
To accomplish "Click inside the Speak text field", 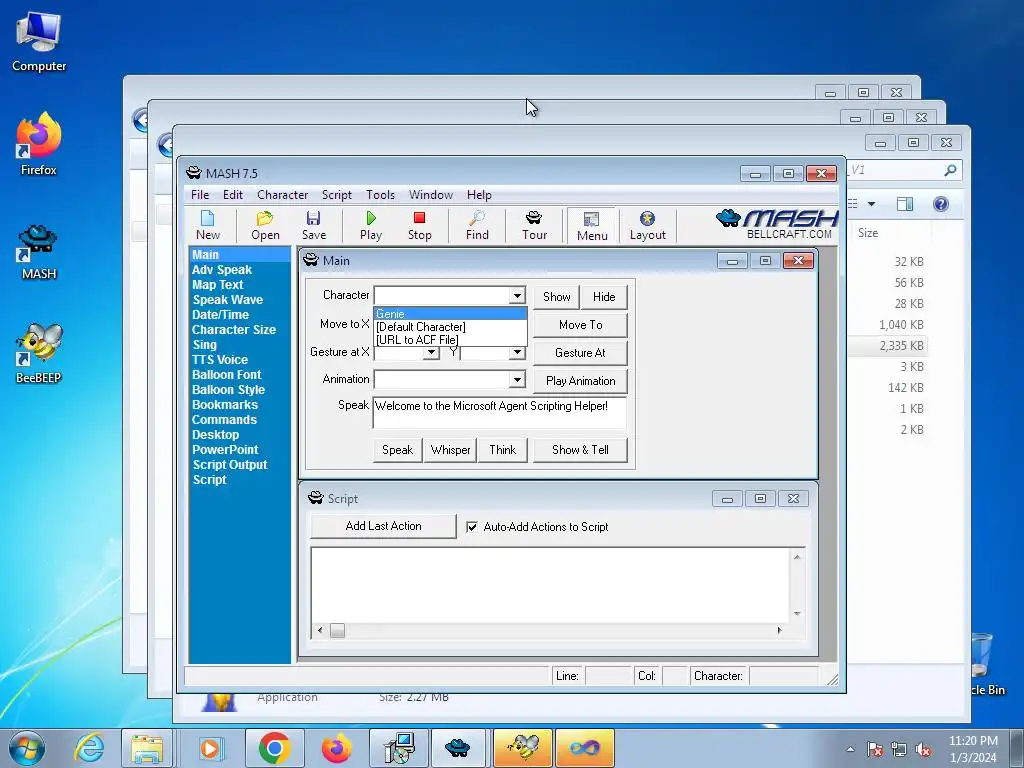I will pyautogui.click(x=500, y=412).
